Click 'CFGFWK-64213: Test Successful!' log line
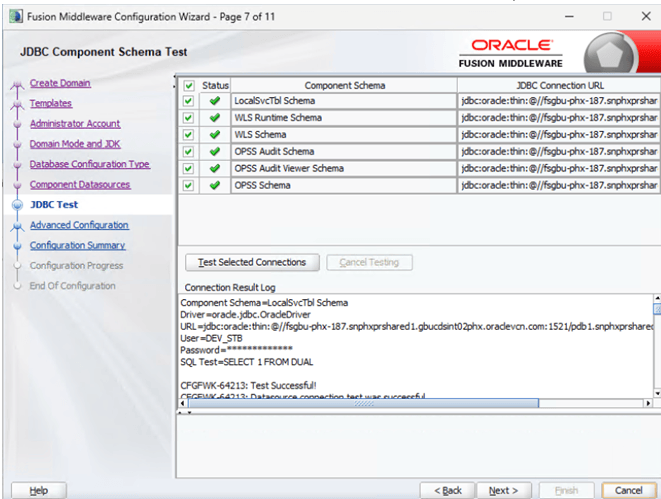This screenshot has height=499, width=661. (248, 386)
